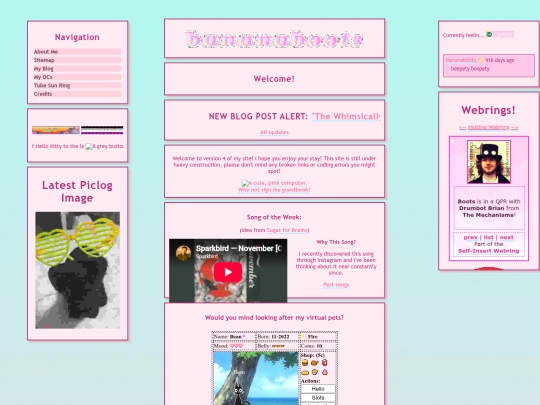Click the Hello Kitty scrolling marquee text

pos(58,146)
